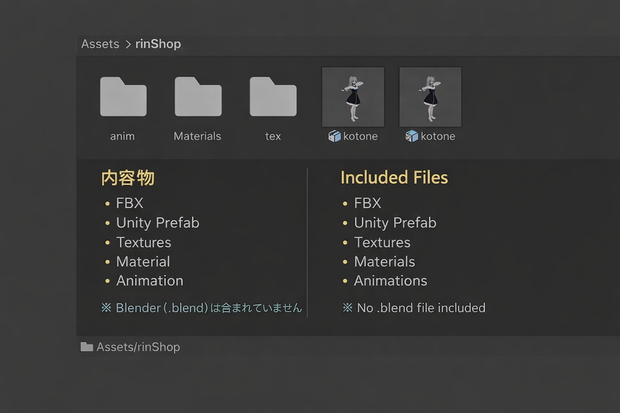Select the anim folder name label
The image size is (620, 413).
pyautogui.click(x=122, y=136)
